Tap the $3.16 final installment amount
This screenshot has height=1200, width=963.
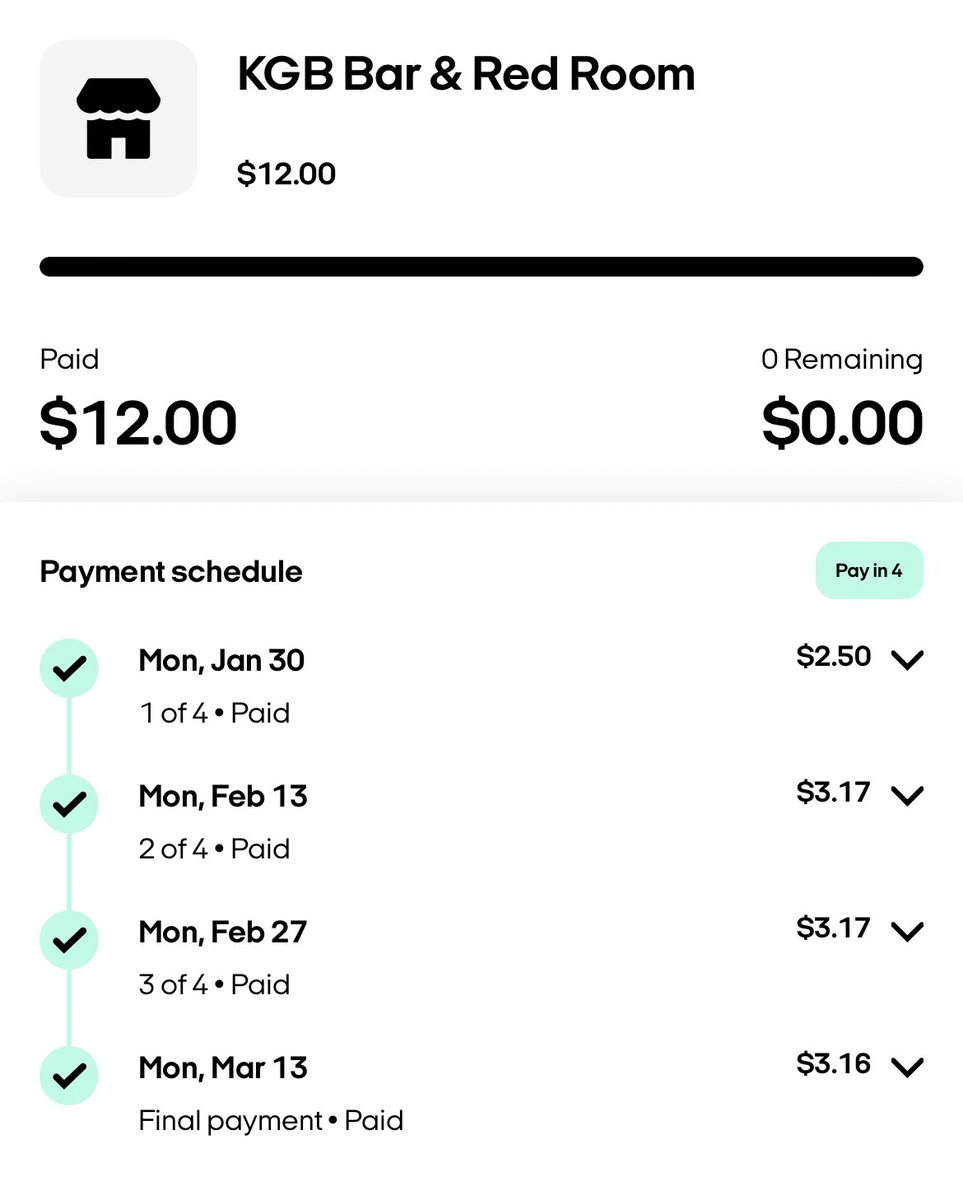click(834, 1065)
